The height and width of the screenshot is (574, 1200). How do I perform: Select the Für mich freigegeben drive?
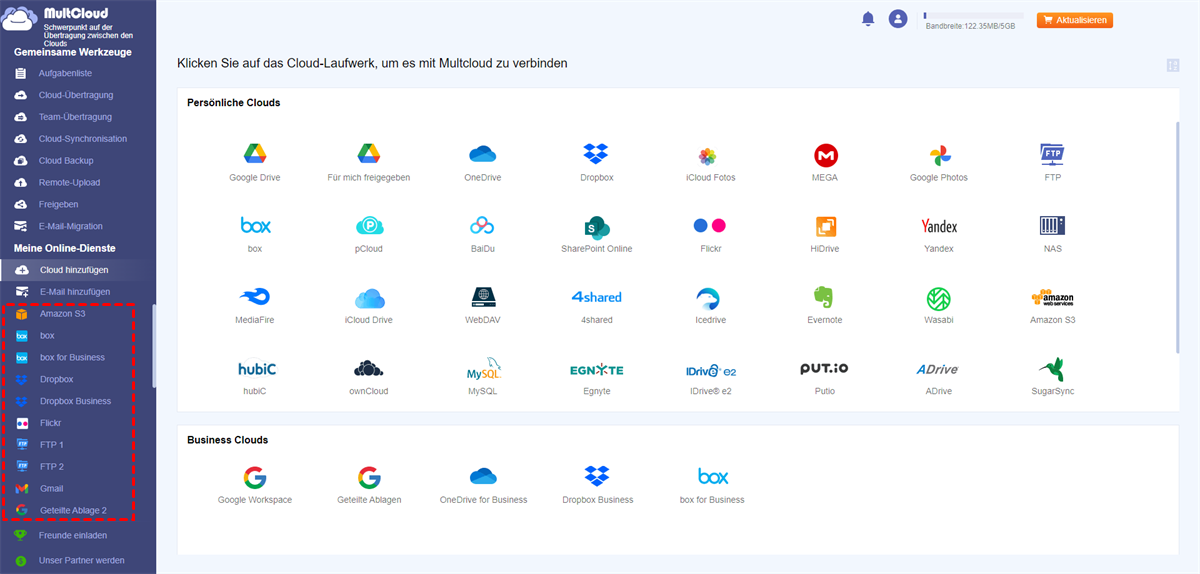pyautogui.click(x=369, y=163)
